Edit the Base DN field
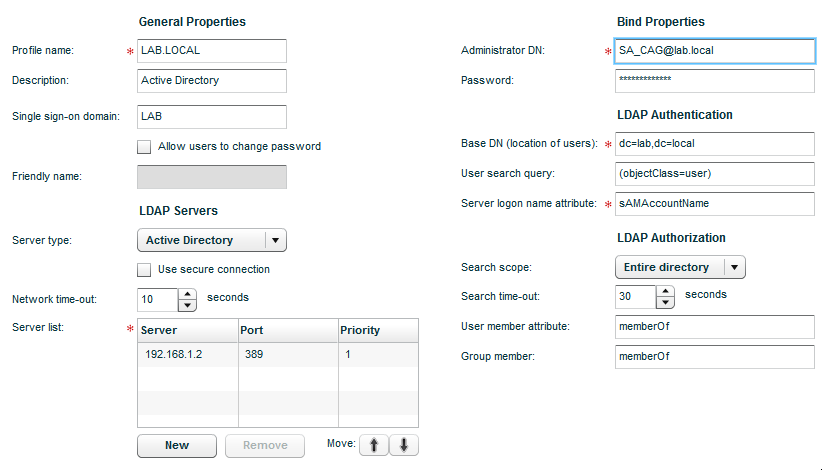The height and width of the screenshot is (470, 822). 715,144
